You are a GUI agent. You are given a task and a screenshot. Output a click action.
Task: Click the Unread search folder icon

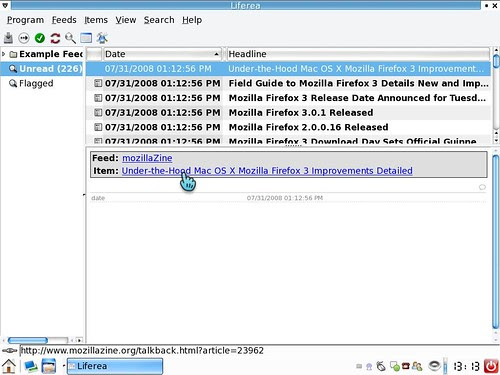13,69
